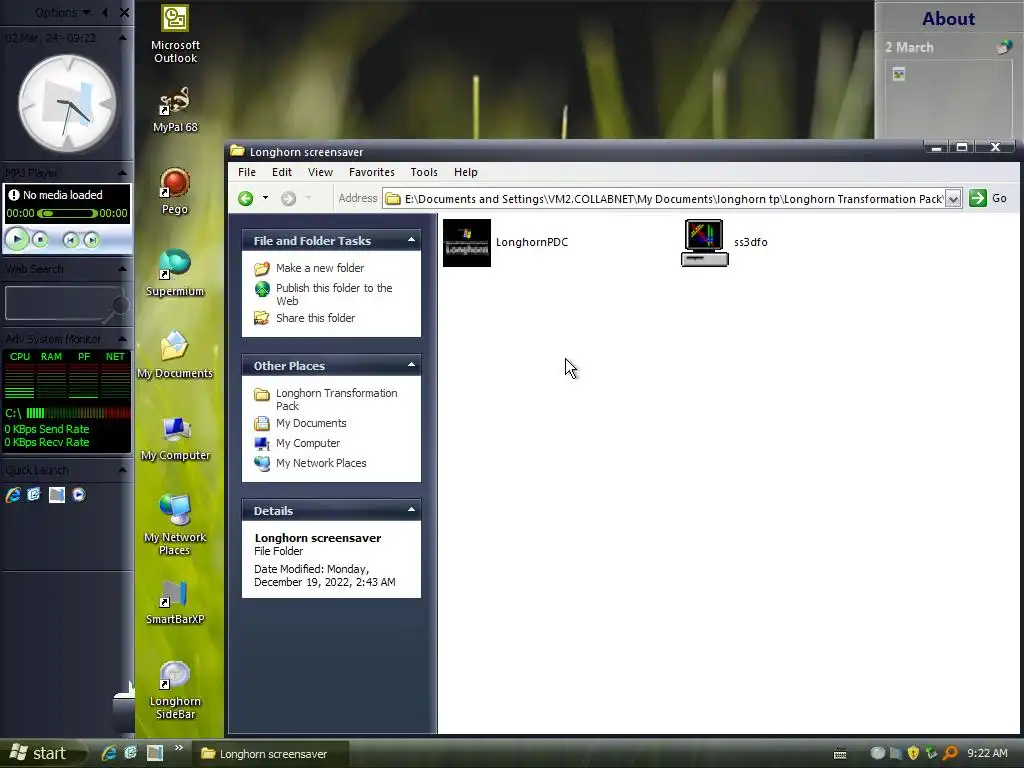Open Back button history dropdown arrow

tap(265, 198)
